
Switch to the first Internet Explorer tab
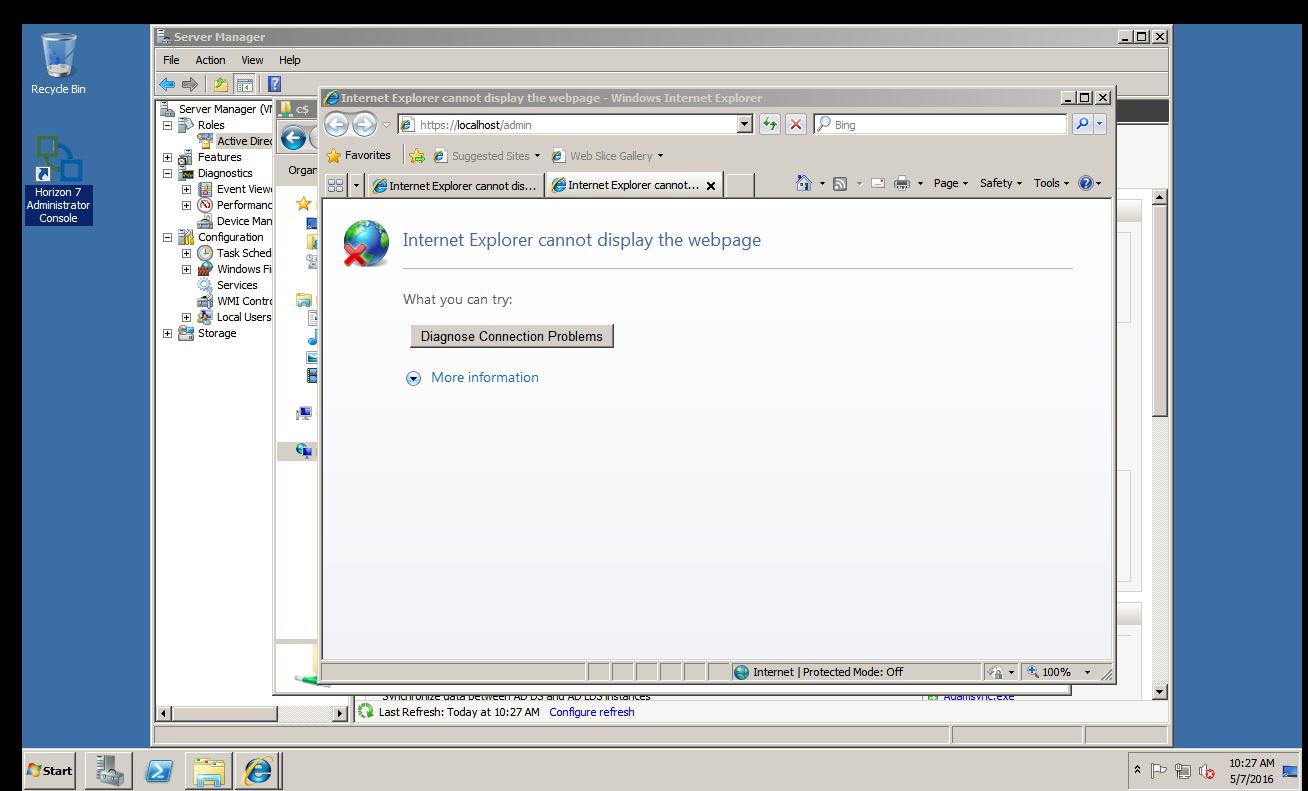click(455, 185)
